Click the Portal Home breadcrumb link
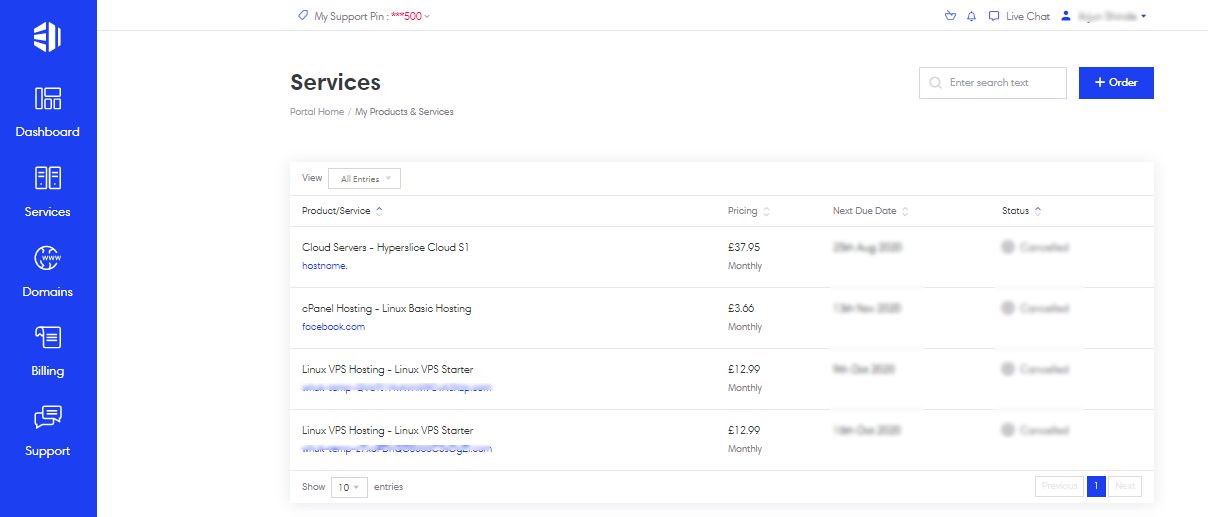This screenshot has width=1208, height=517. pyautogui.click(x=316, y=112)
